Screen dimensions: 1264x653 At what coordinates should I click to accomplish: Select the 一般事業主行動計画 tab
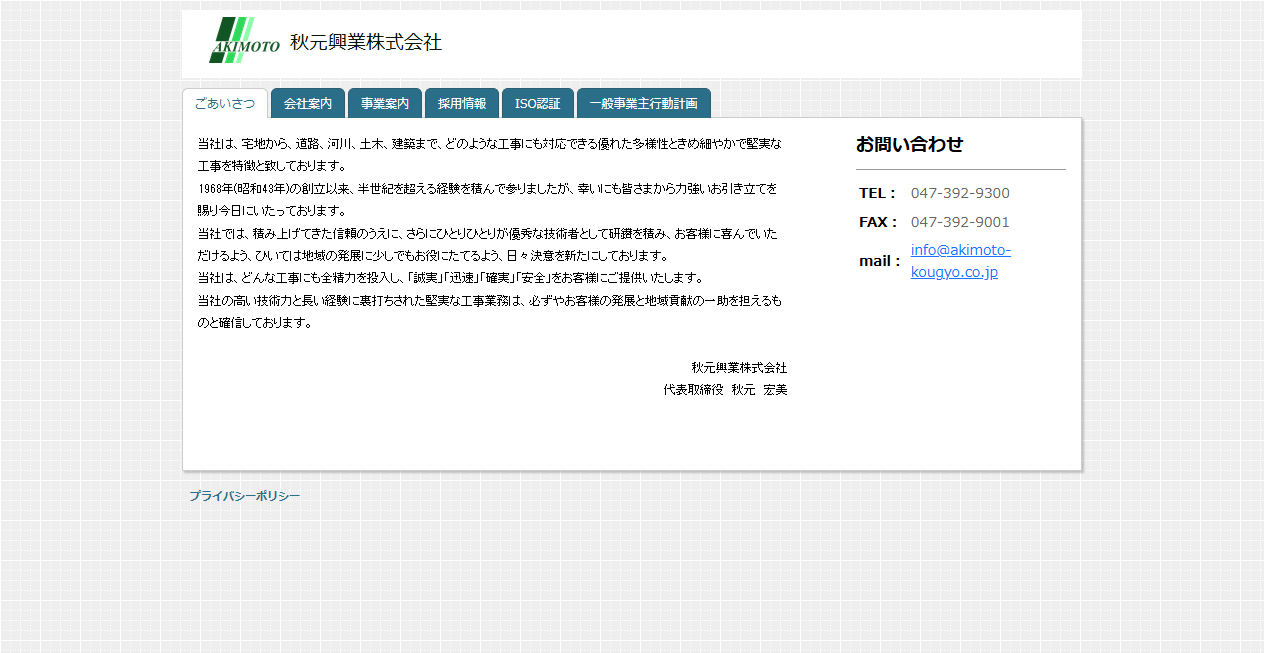[645, 102]
